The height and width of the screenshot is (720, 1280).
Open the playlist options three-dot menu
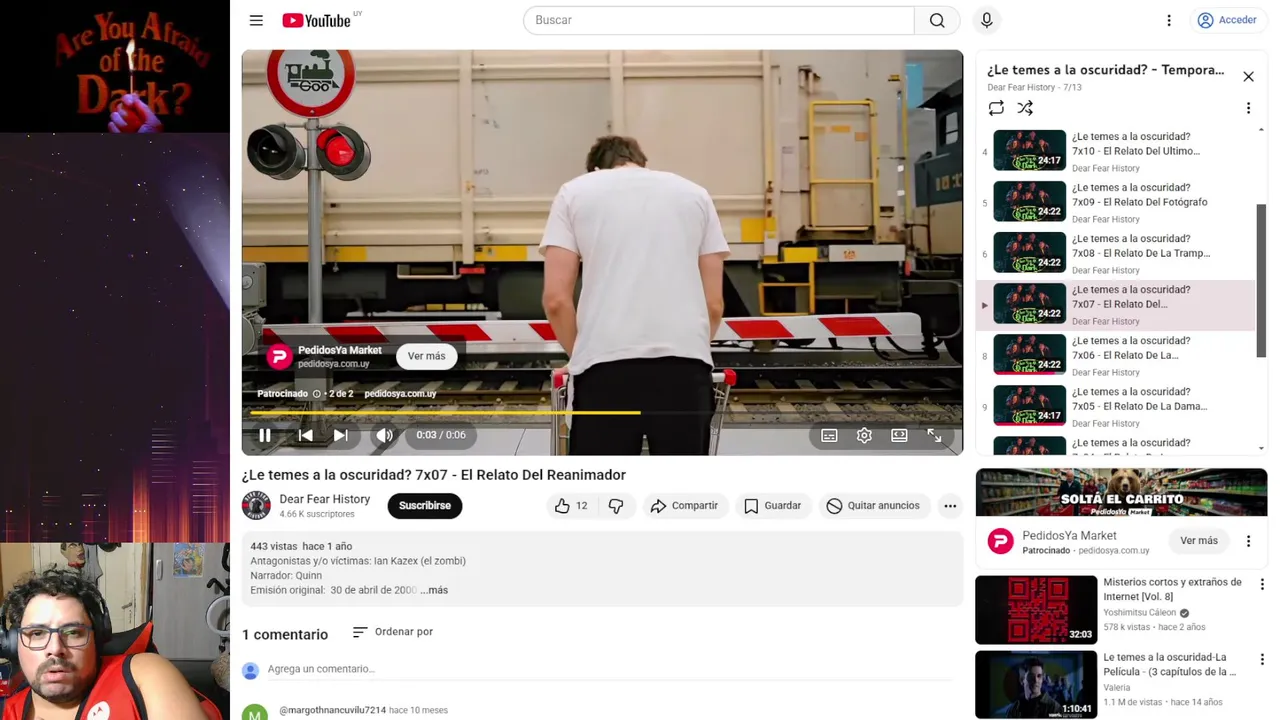pos(1248,108)
